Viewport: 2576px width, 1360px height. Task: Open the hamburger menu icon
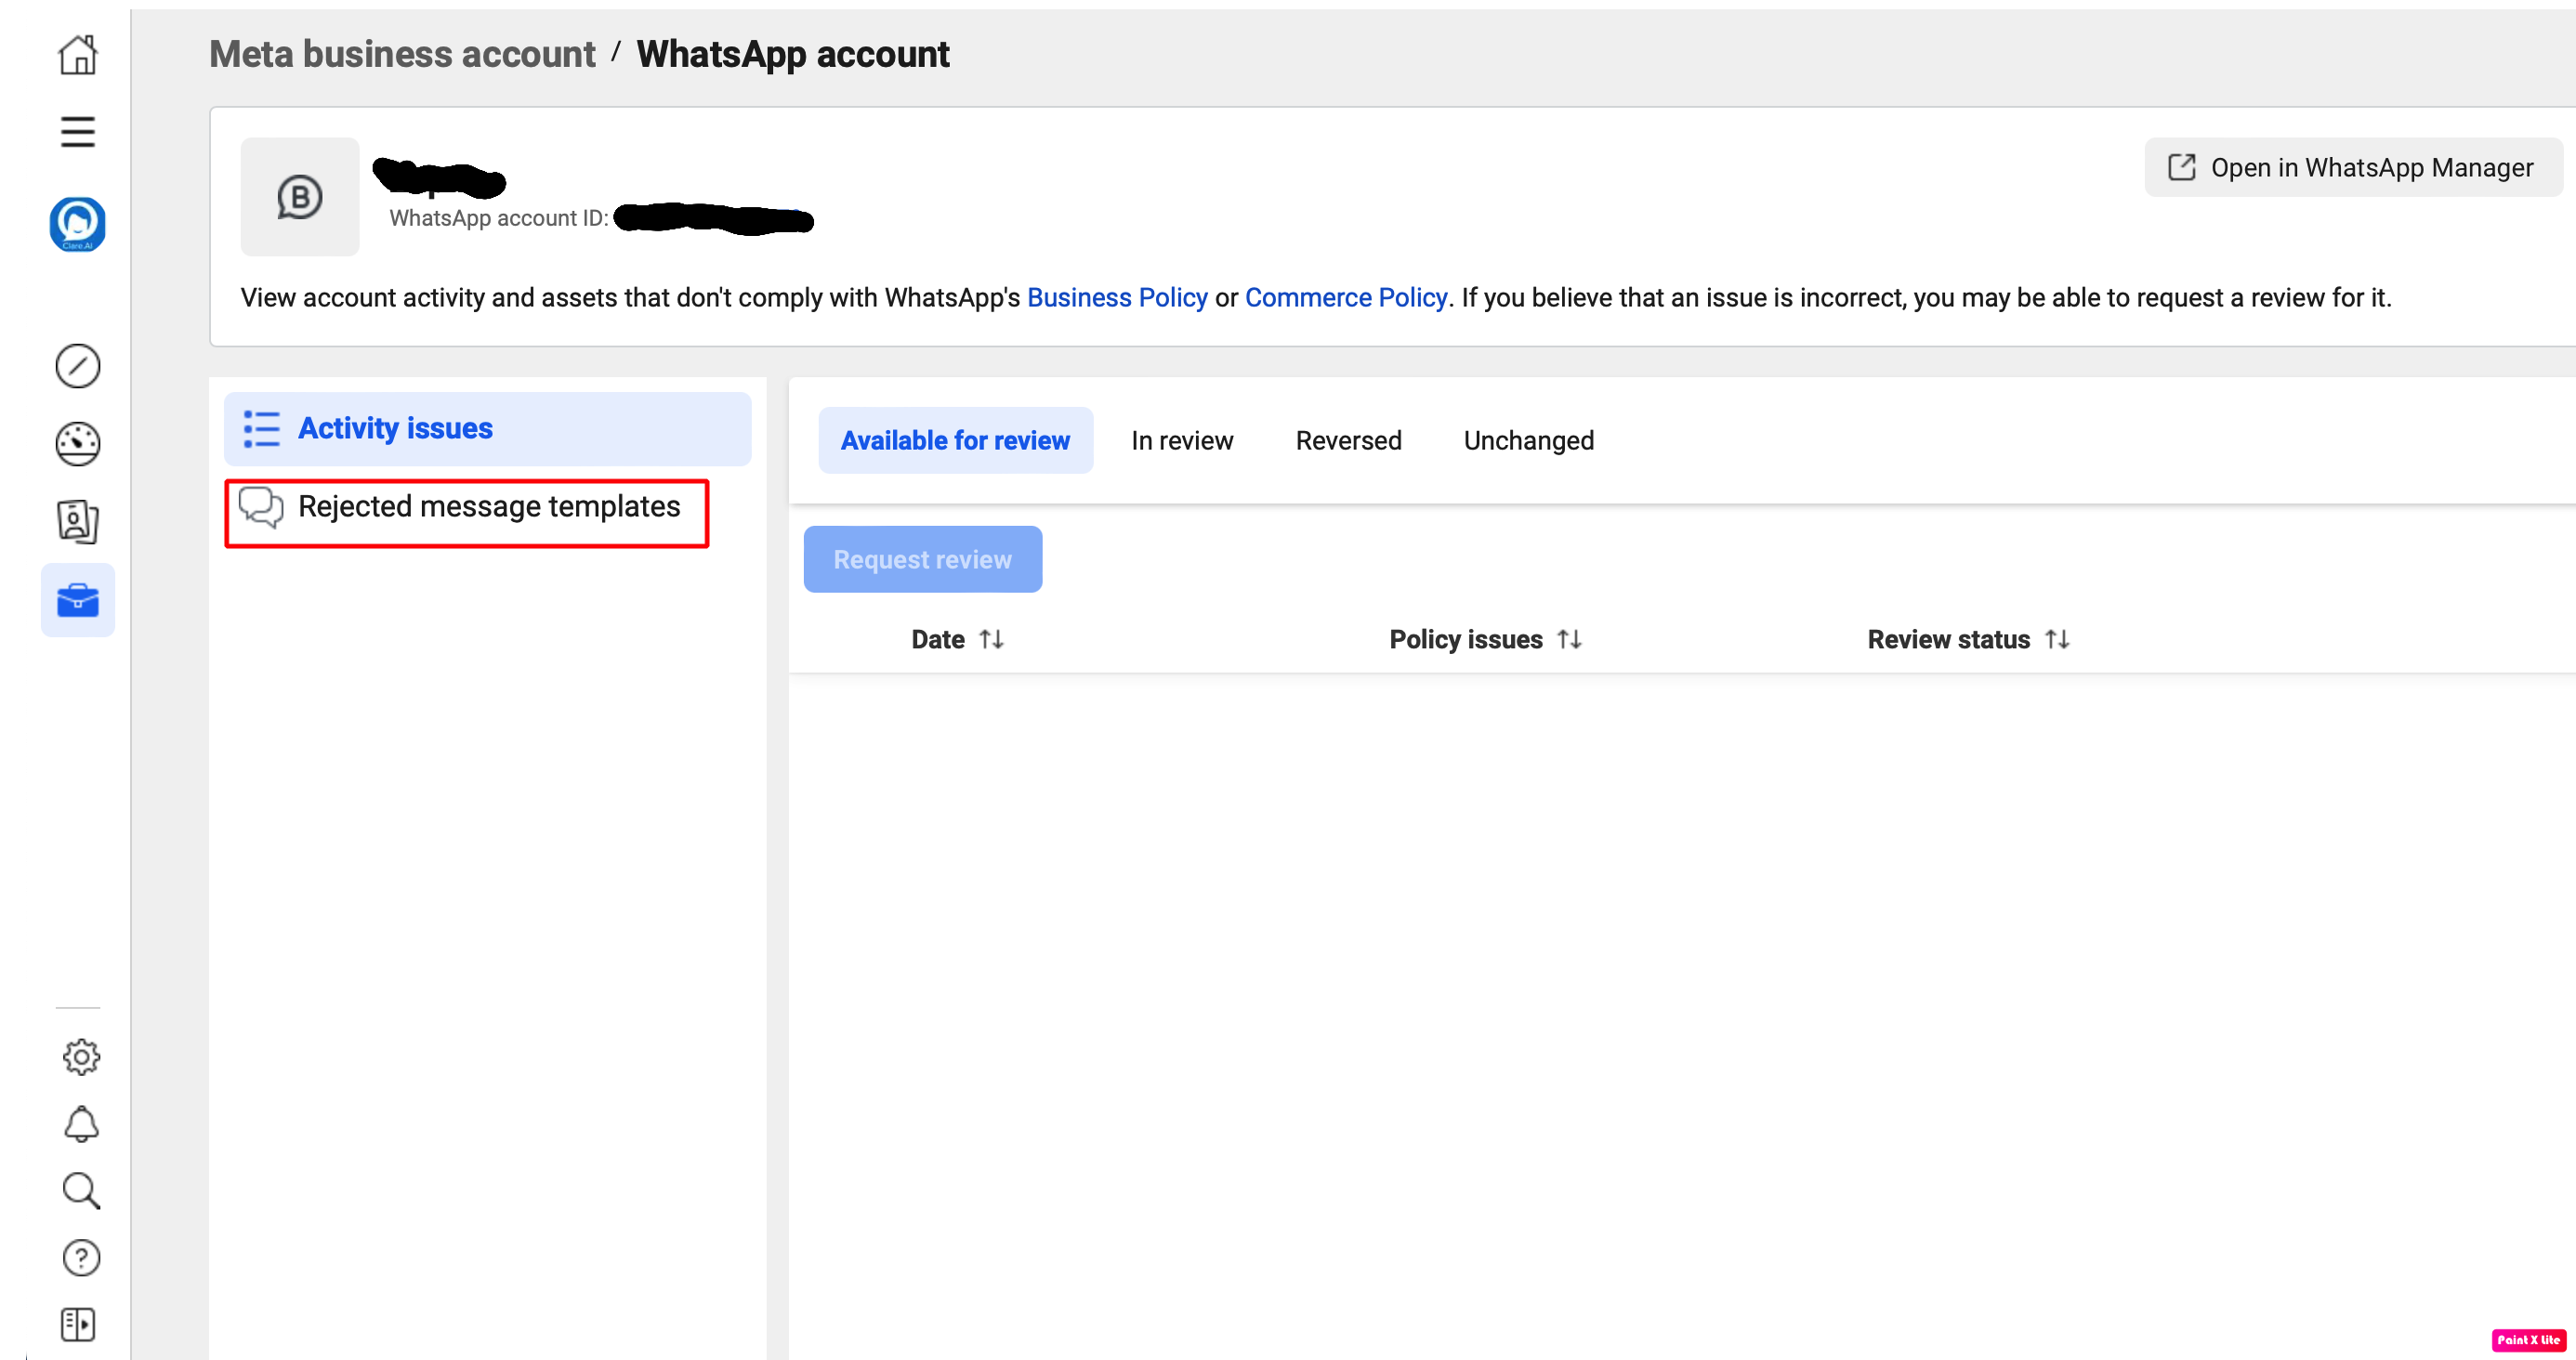(77, 131)
